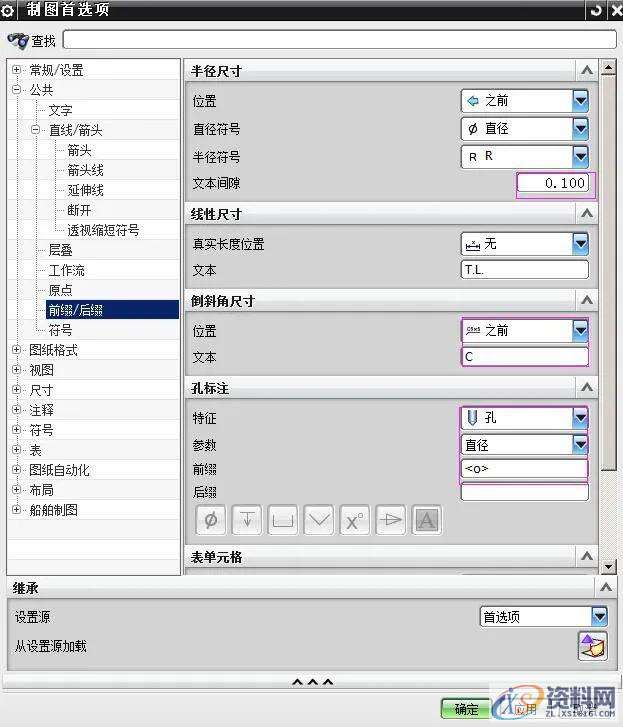Expand the 图纸格式 tree node
This screenshot has width=623, height=727.
point(16,350)
